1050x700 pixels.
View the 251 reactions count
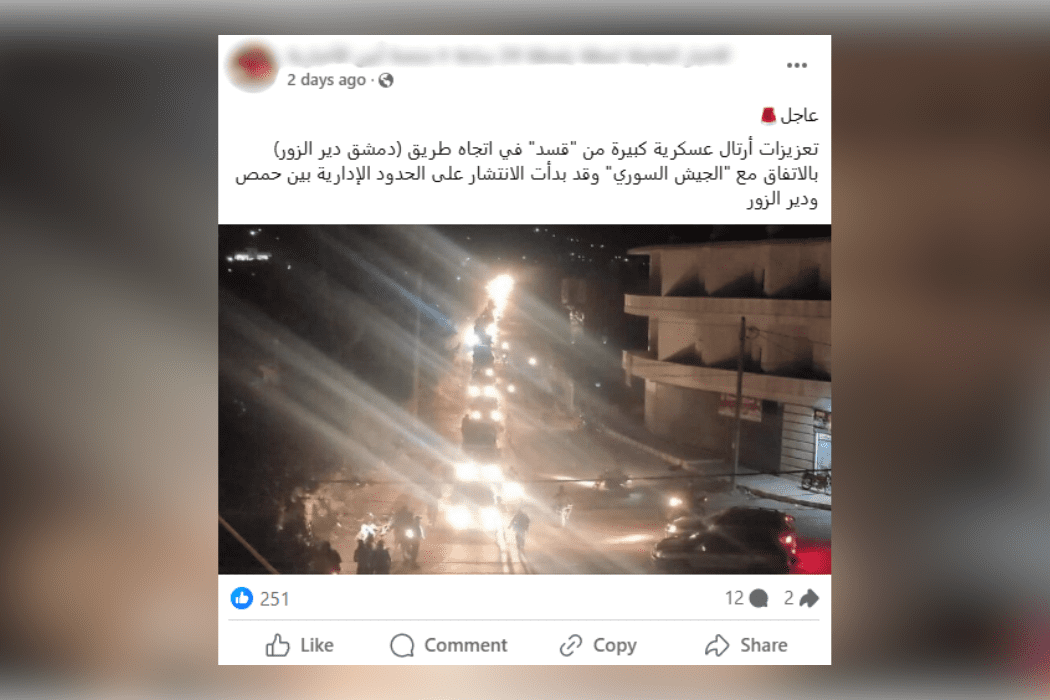275,599
